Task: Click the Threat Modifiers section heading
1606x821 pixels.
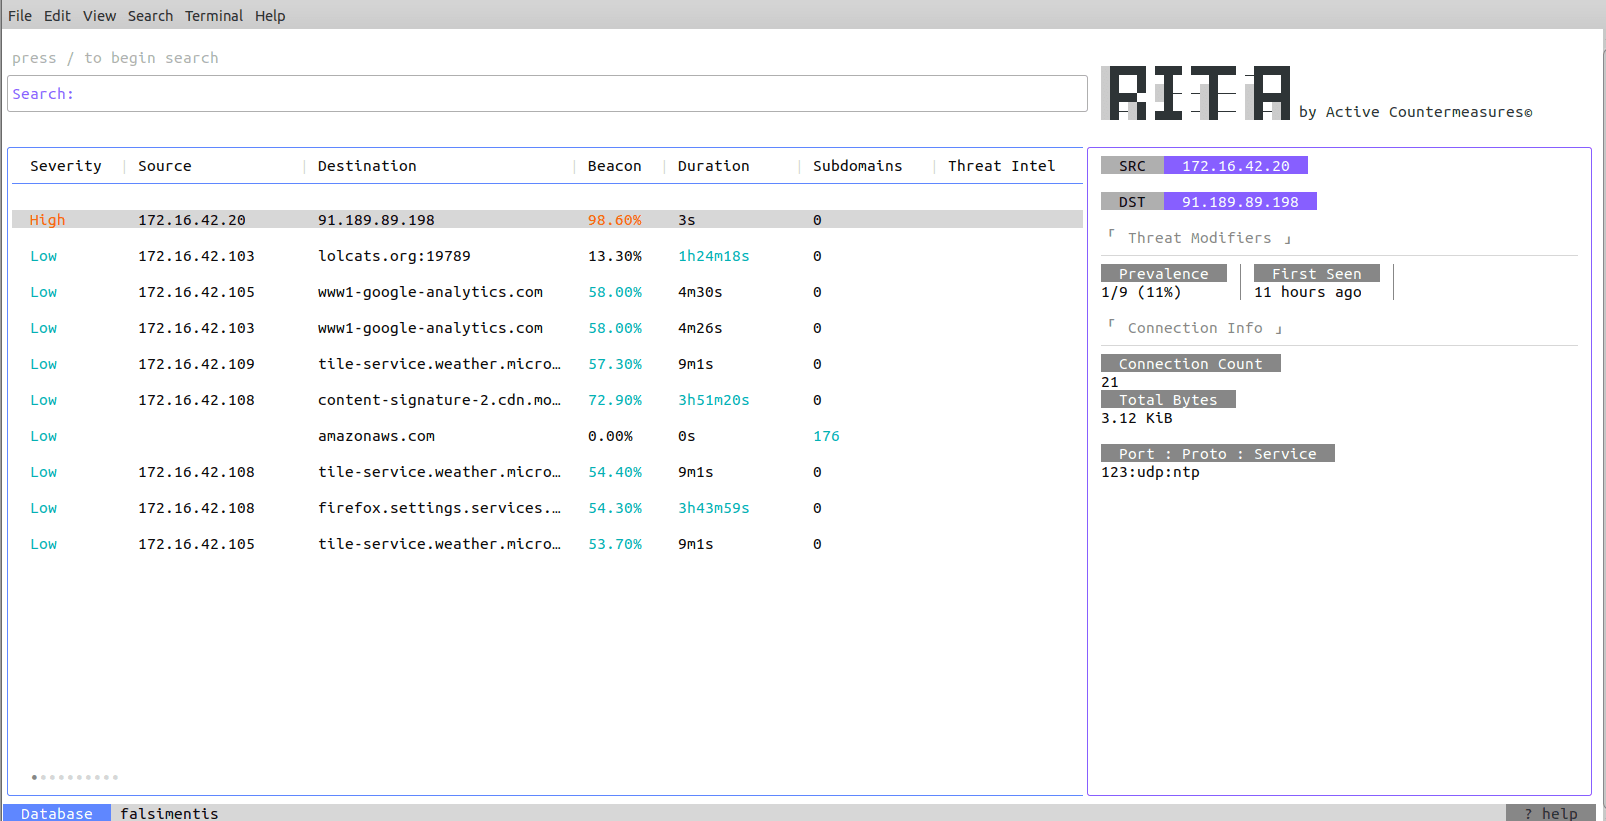Action: [1200, 238]
